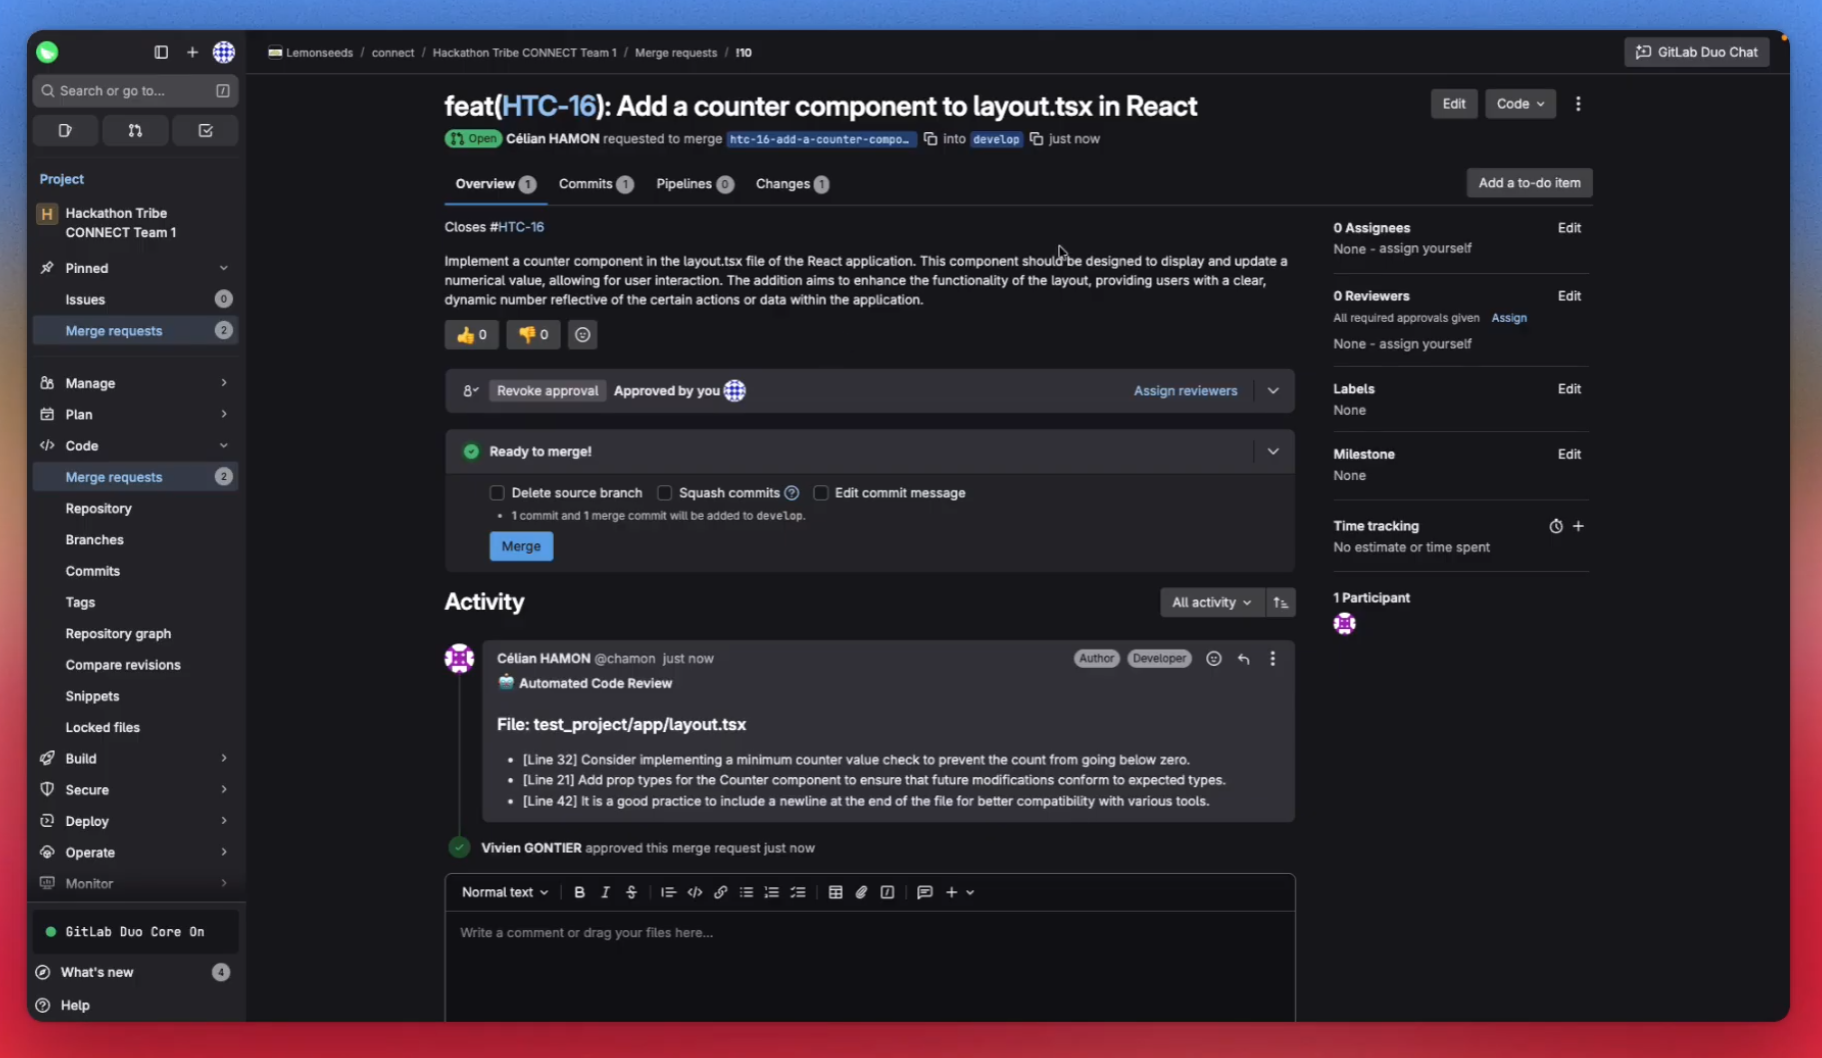1822x1058 pixels.
Task: Add time entry with plus icon
Action: pyautogui.click(x=1578, y=526)
